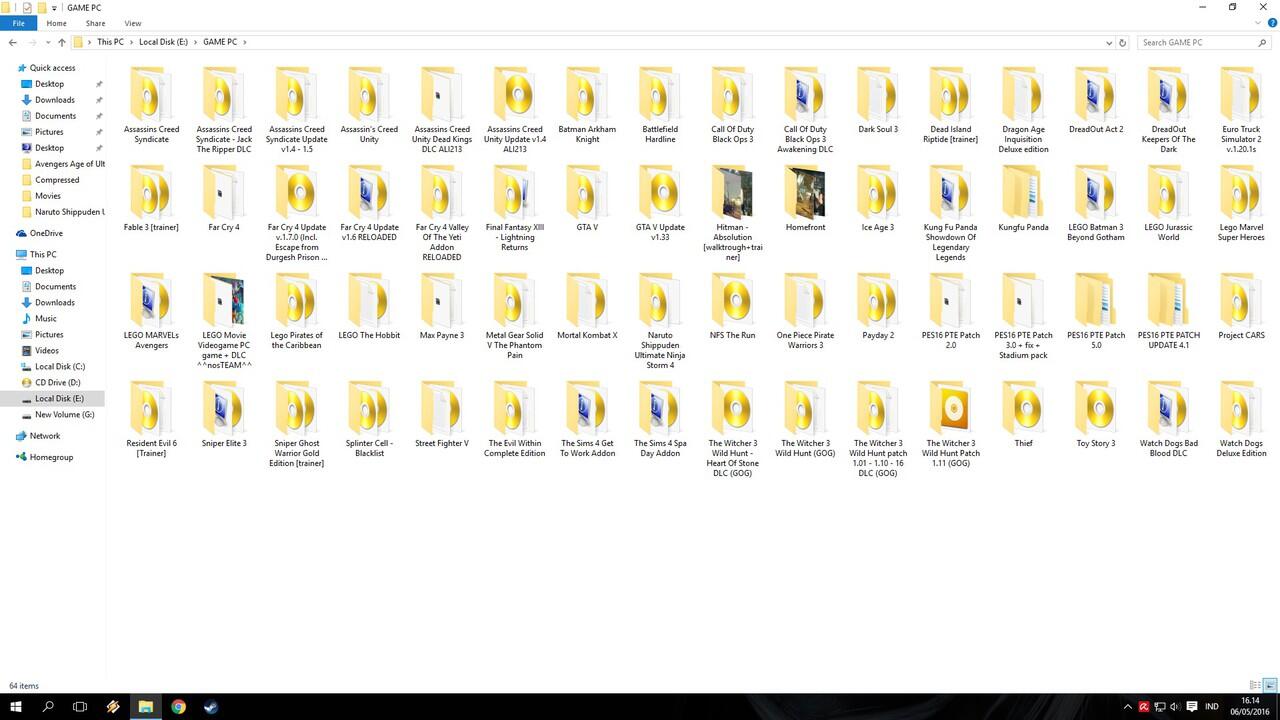
Task: Open the Watch Dogs Deluxe Edition folder
Action: point(1241,419)
